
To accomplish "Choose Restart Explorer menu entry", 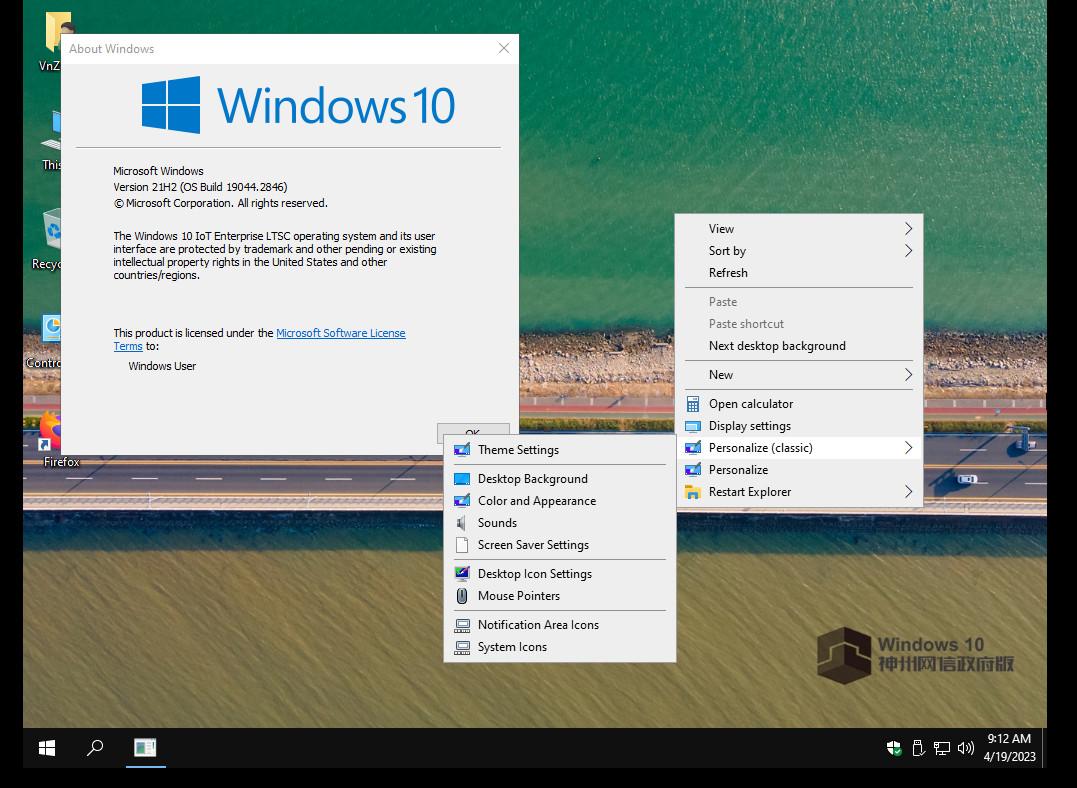I will point(800,492).
